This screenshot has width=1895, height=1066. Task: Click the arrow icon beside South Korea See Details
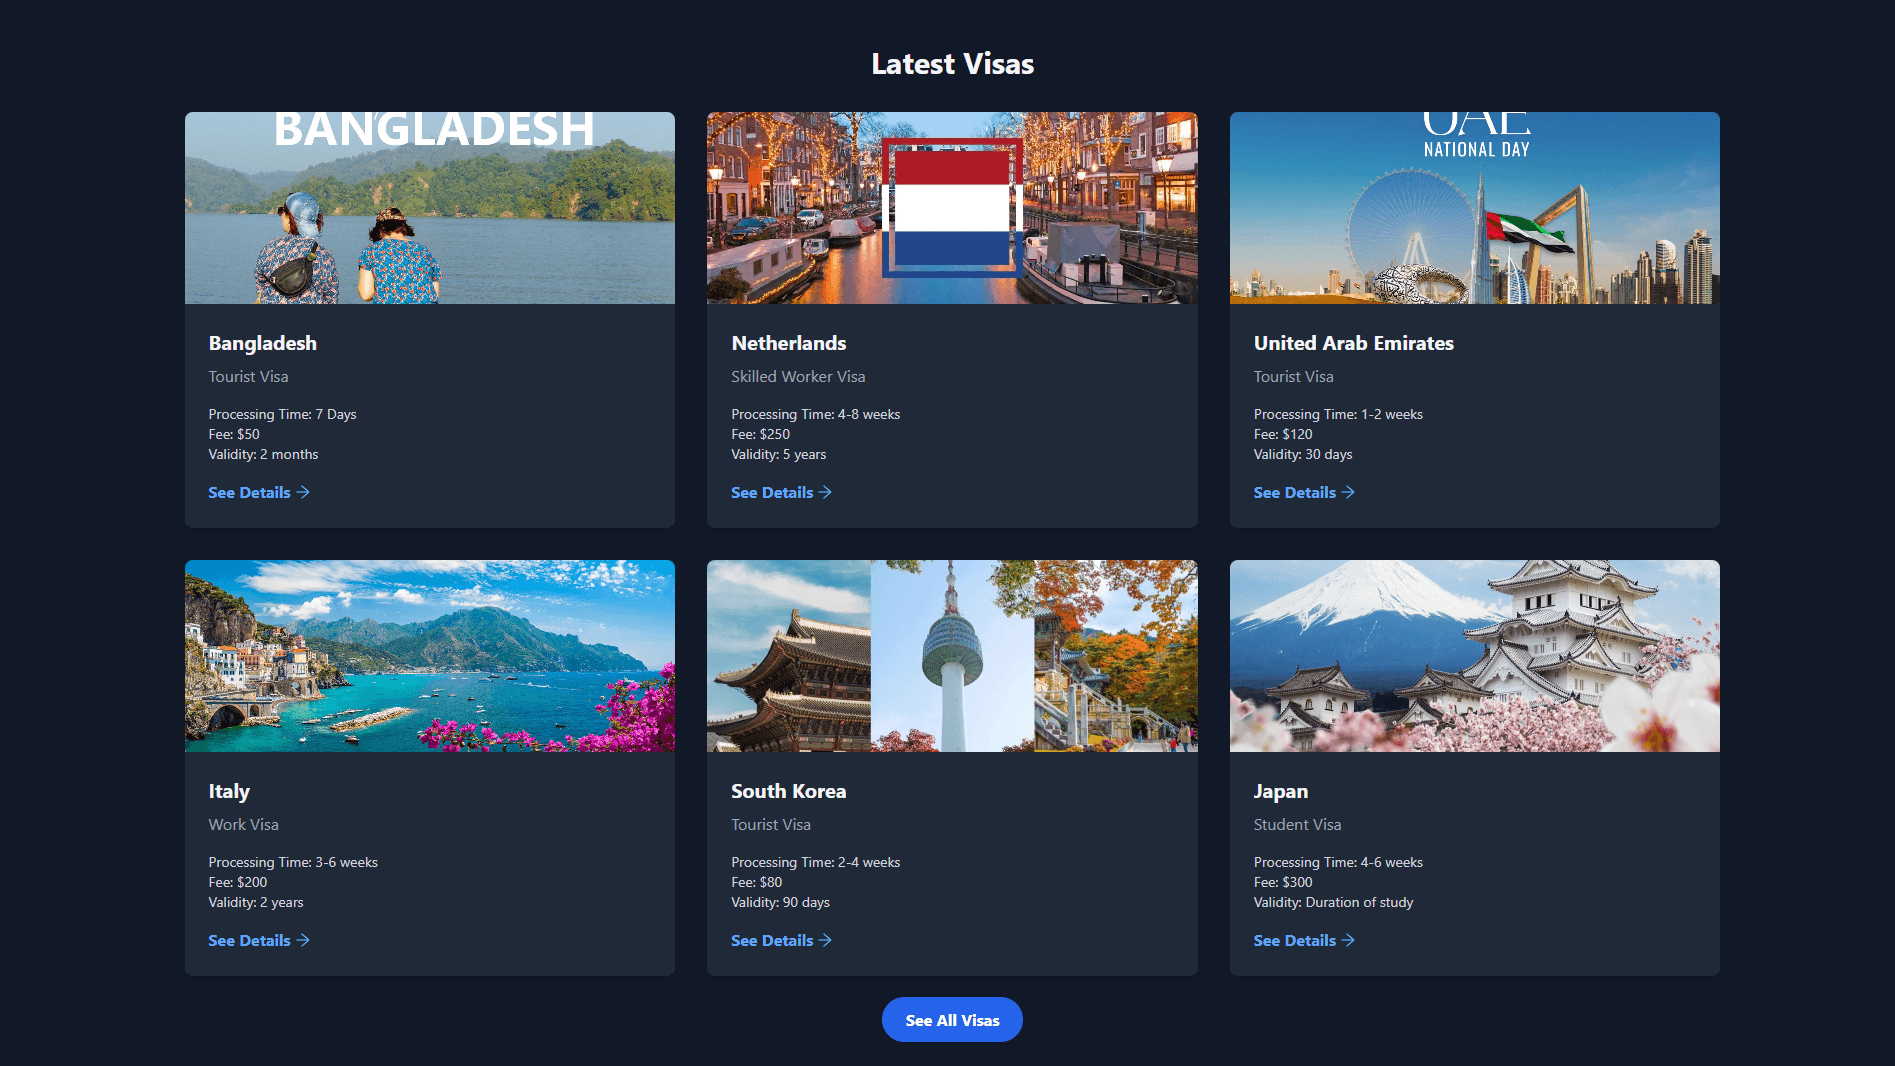pos(826,940)
